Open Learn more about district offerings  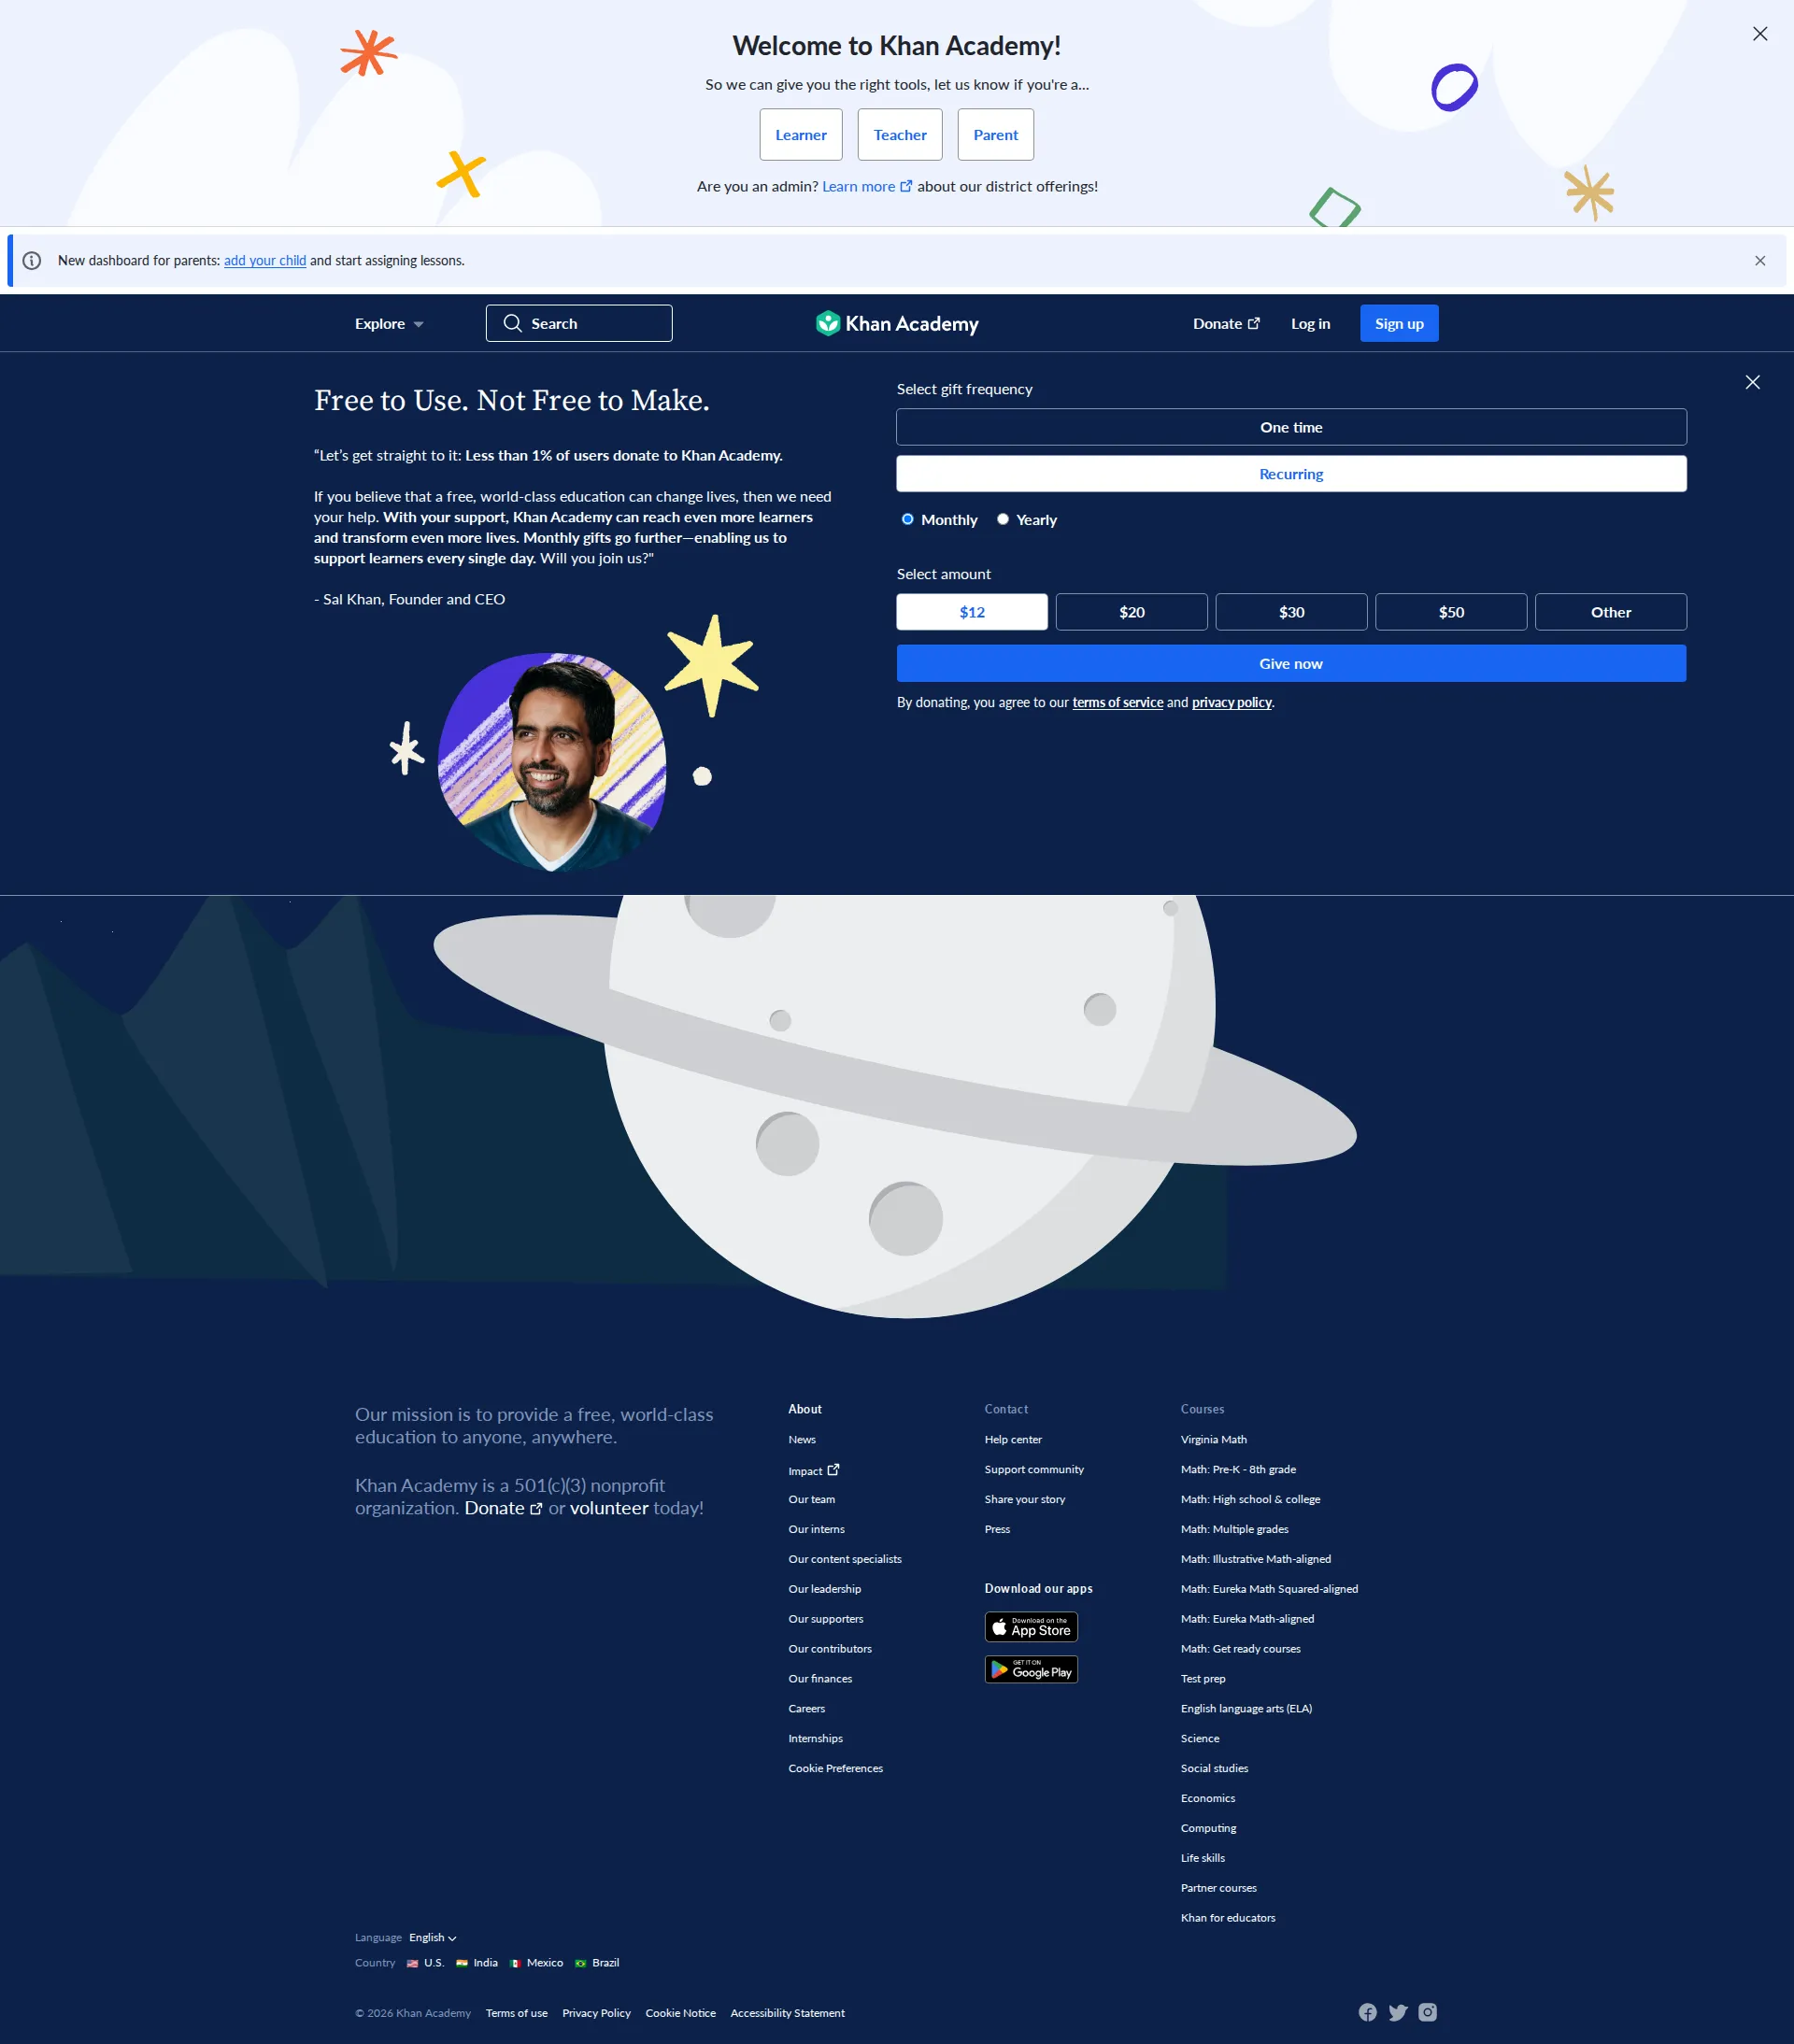(867, 187)
